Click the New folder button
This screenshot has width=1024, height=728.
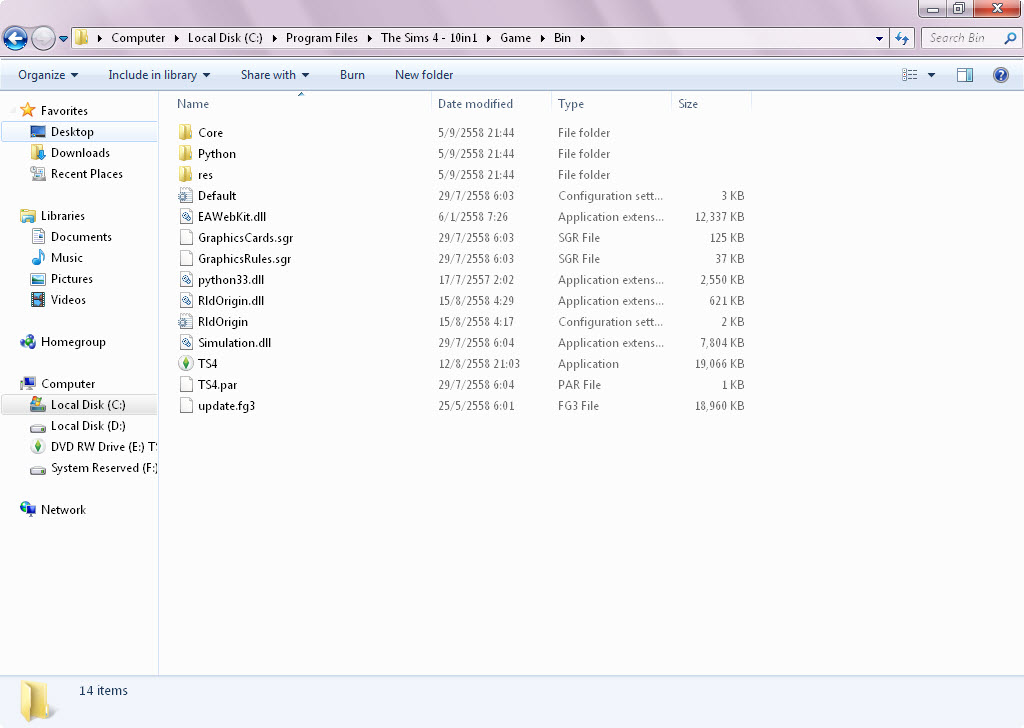pyautogui.click(x=424, y=75)
